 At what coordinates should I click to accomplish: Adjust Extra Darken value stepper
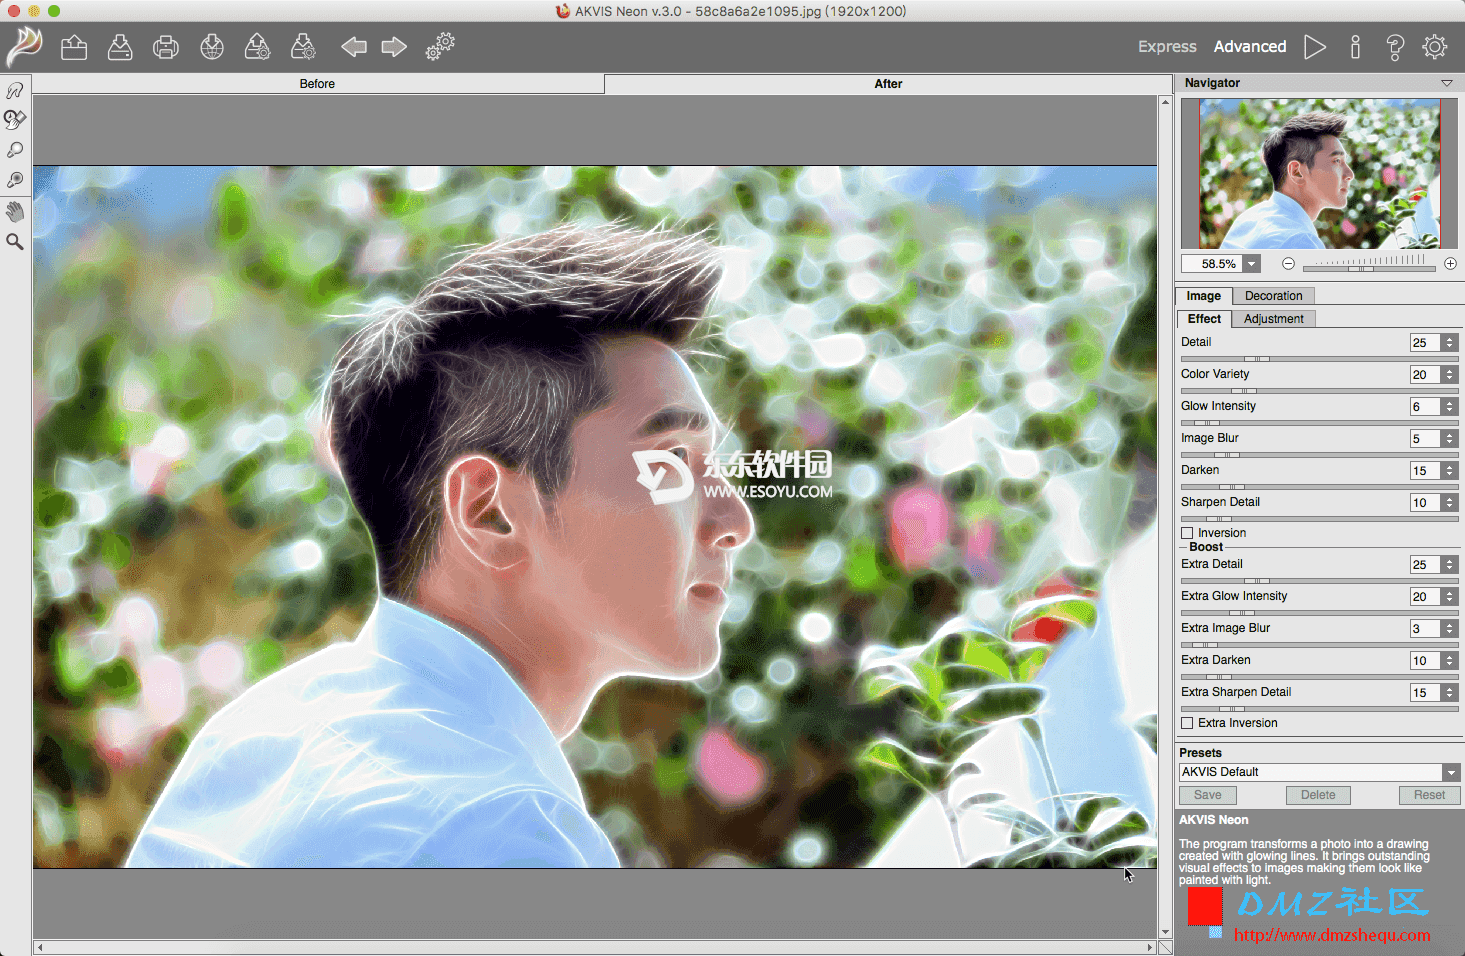1449,660
